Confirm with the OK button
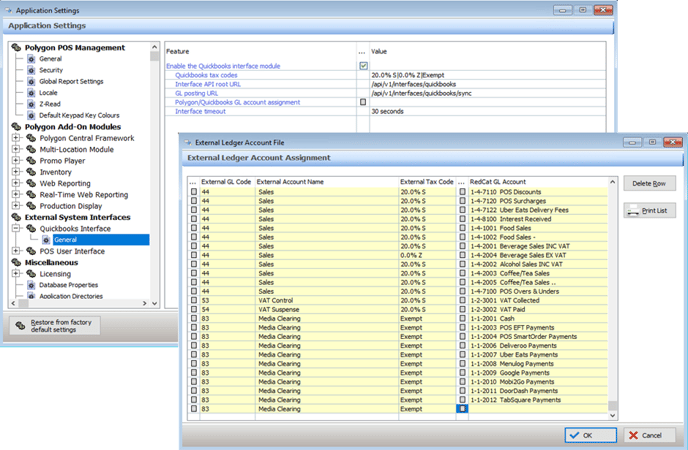 (x=591, y=435)
